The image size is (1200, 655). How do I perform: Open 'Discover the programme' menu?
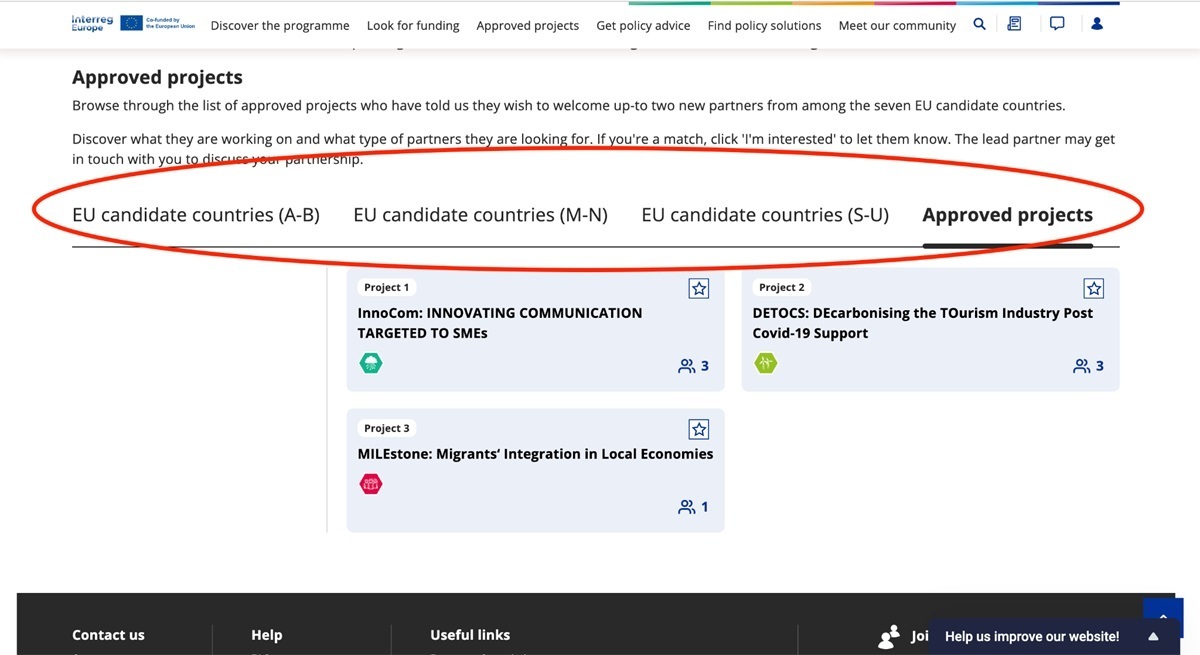[x=280, y=25]
